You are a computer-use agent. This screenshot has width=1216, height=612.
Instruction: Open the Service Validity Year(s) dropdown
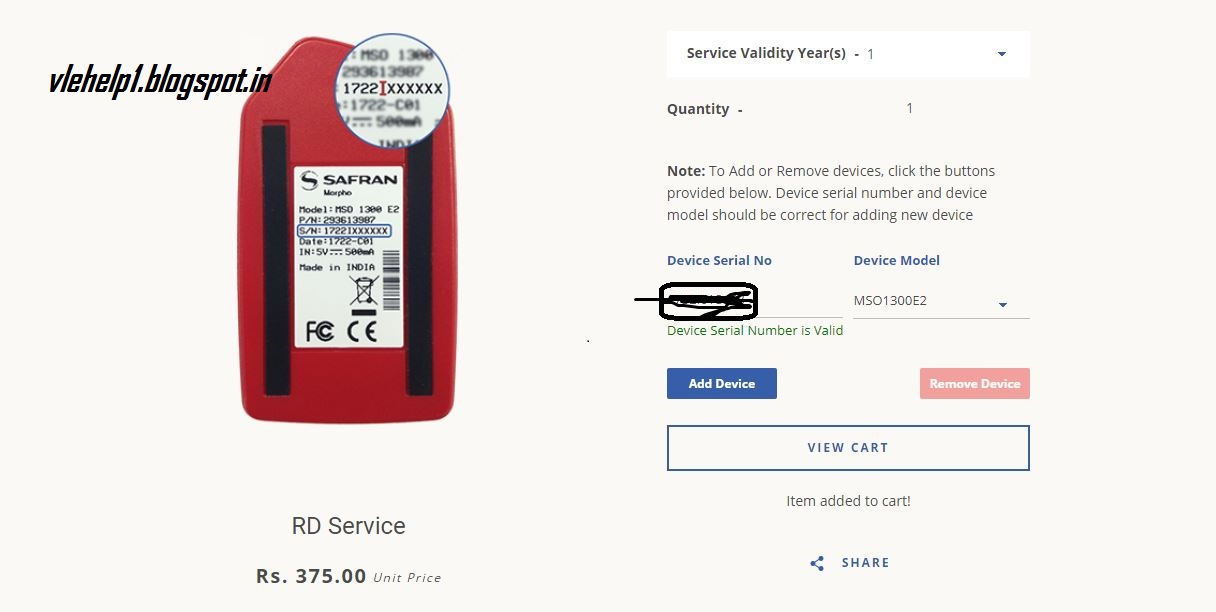[1001, 54]
